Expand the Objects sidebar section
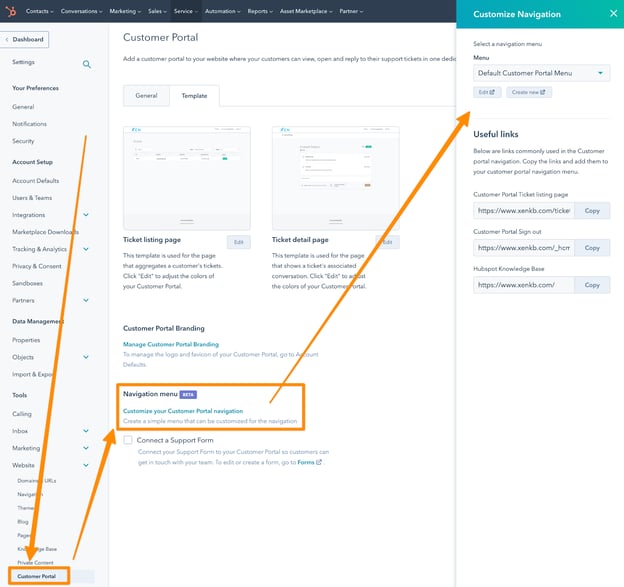The image size is (624, 587). [x=86, y=357]
